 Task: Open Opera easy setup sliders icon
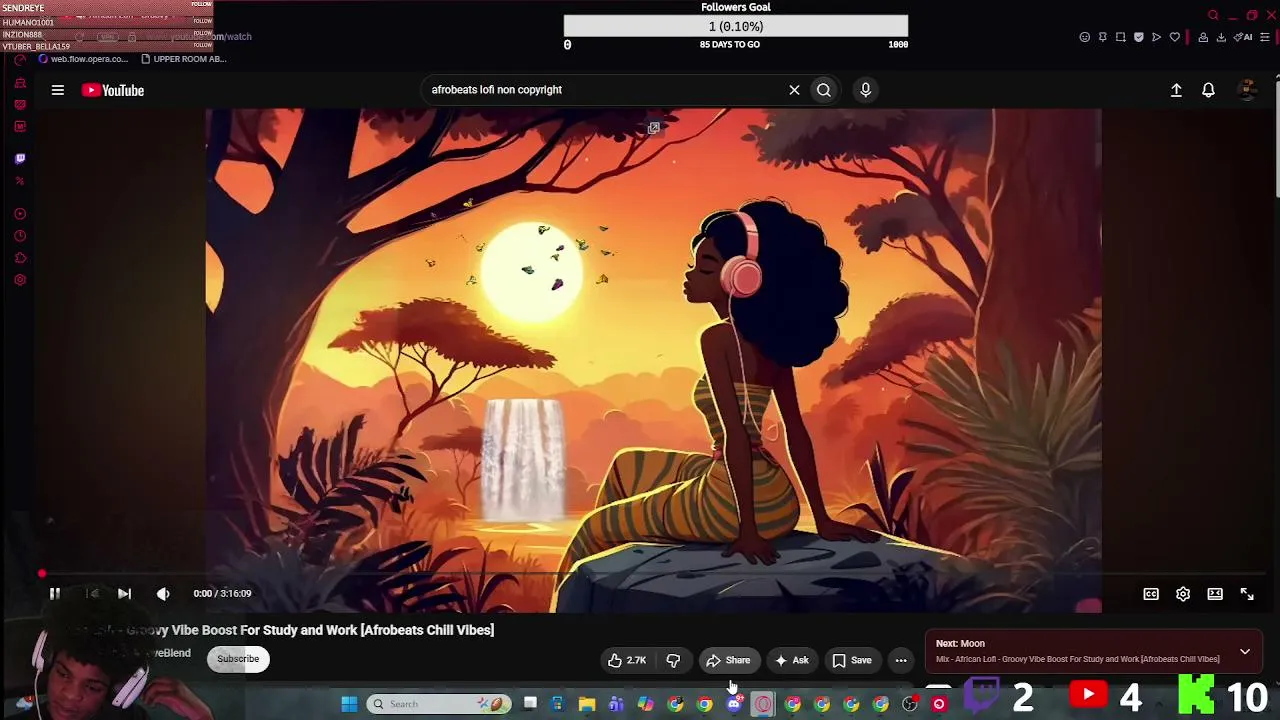1265,37
